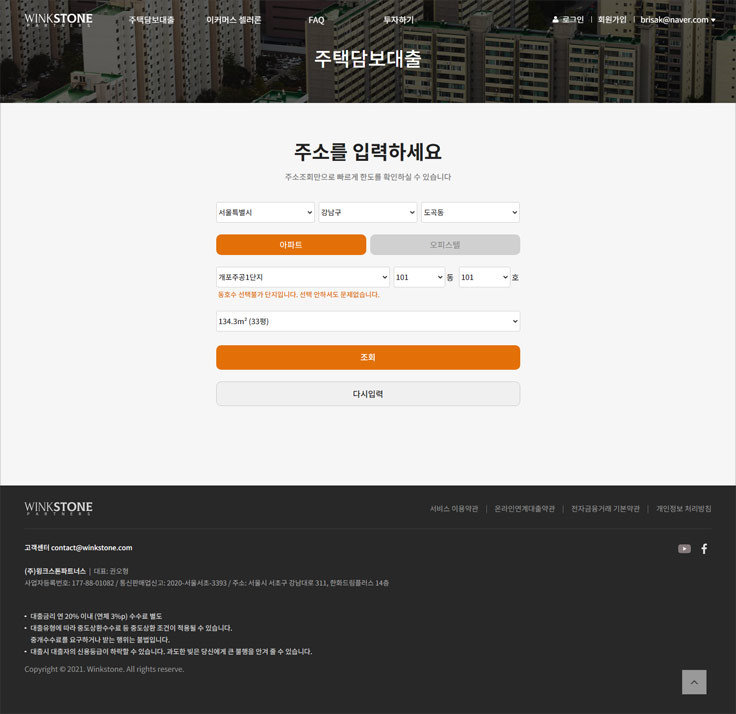
Task: Select the 아파트 property type toggle
Action: coord(291,245)
